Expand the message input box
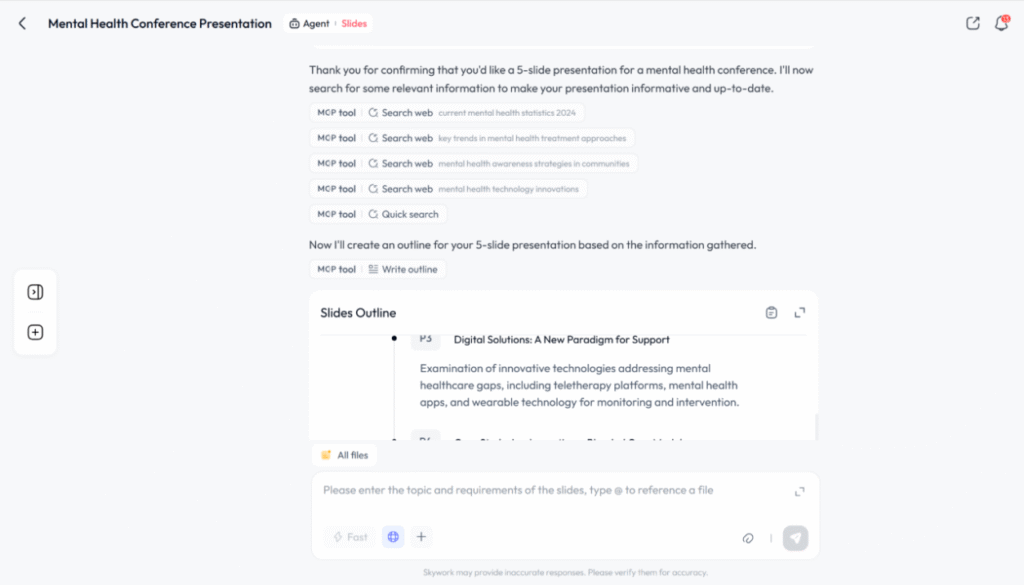 click(x=799, y=491)
